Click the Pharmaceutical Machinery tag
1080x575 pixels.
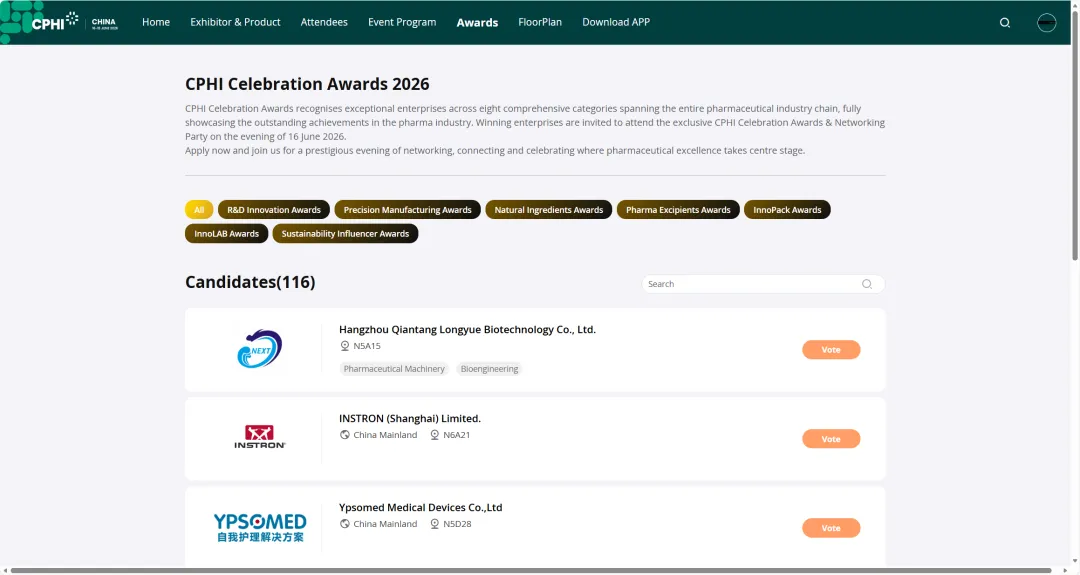(x=394, y=368)
